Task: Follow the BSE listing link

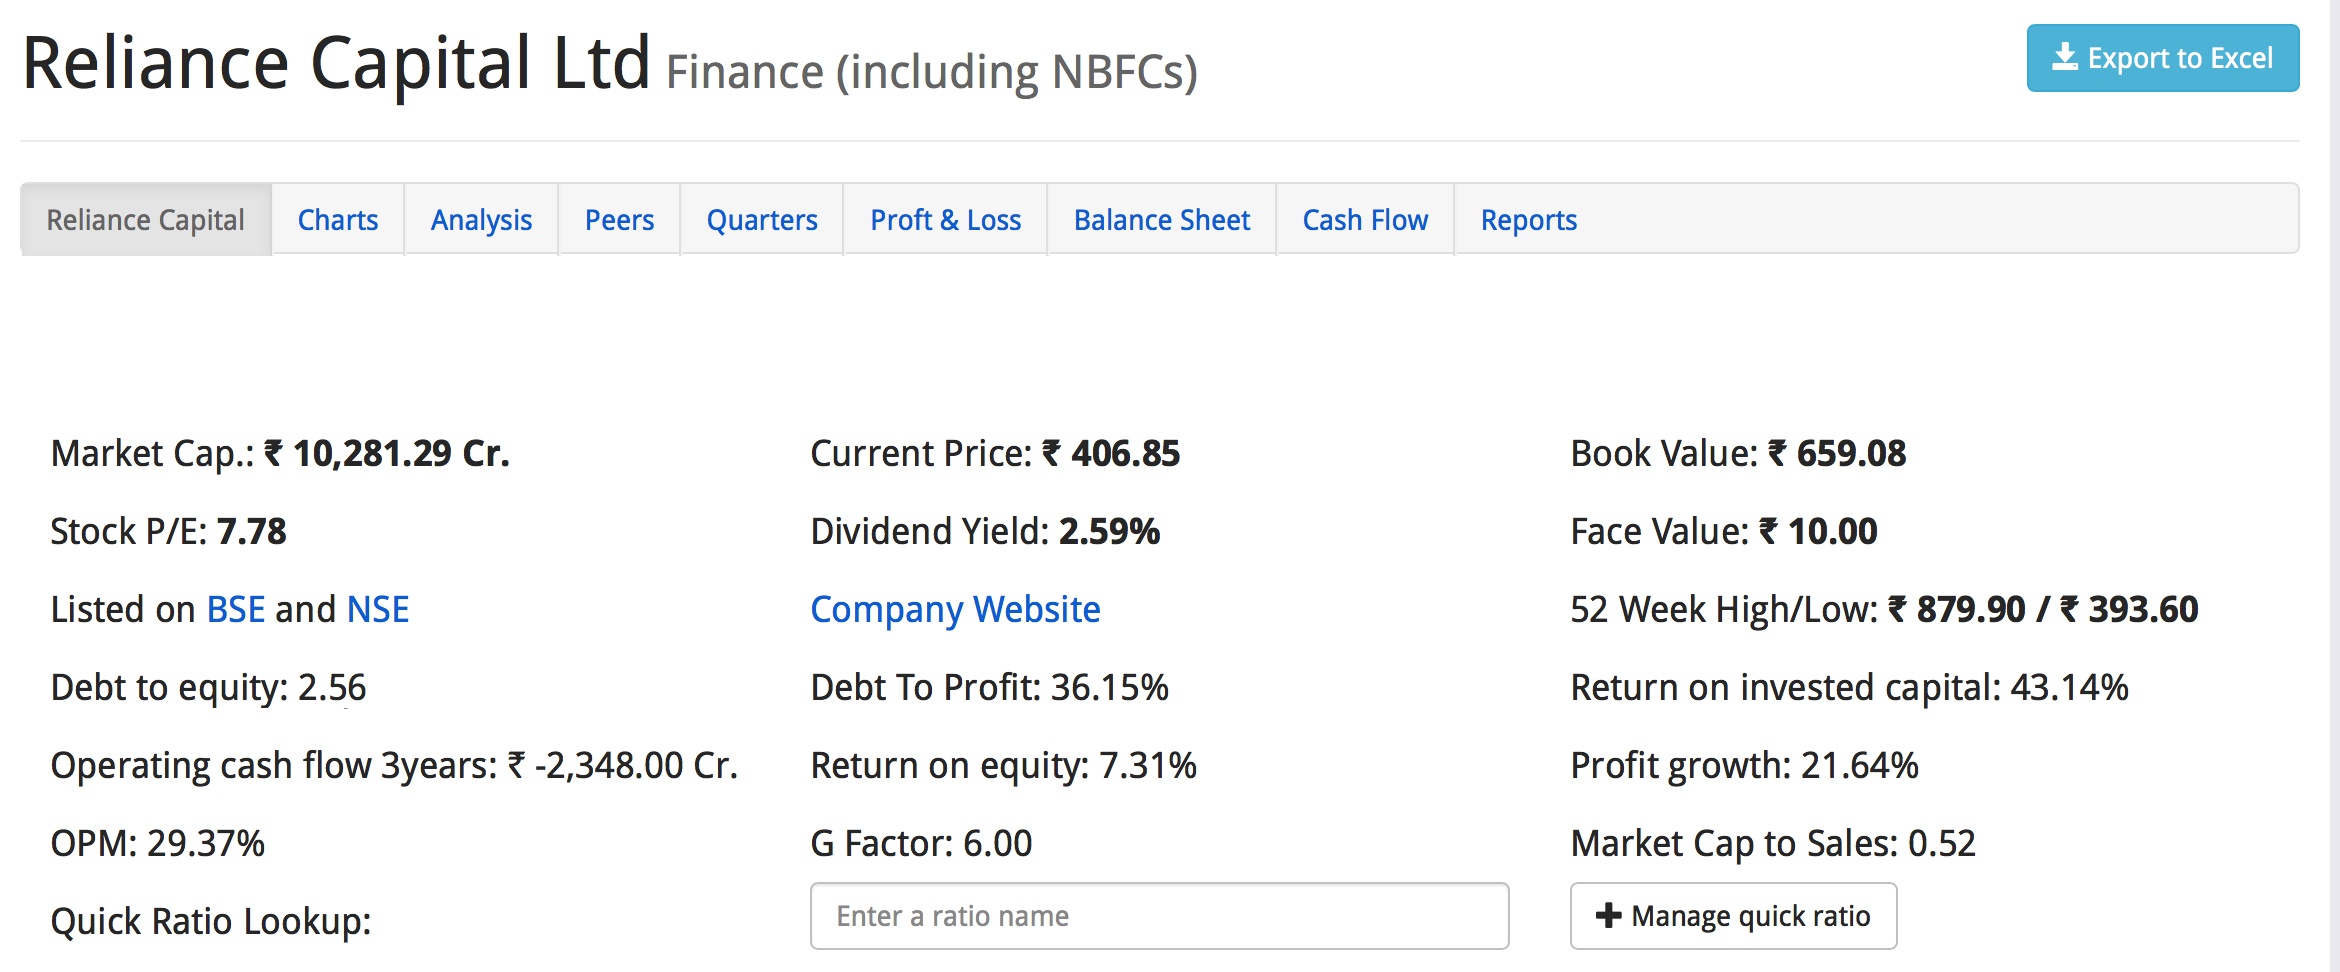Action: 236,609
